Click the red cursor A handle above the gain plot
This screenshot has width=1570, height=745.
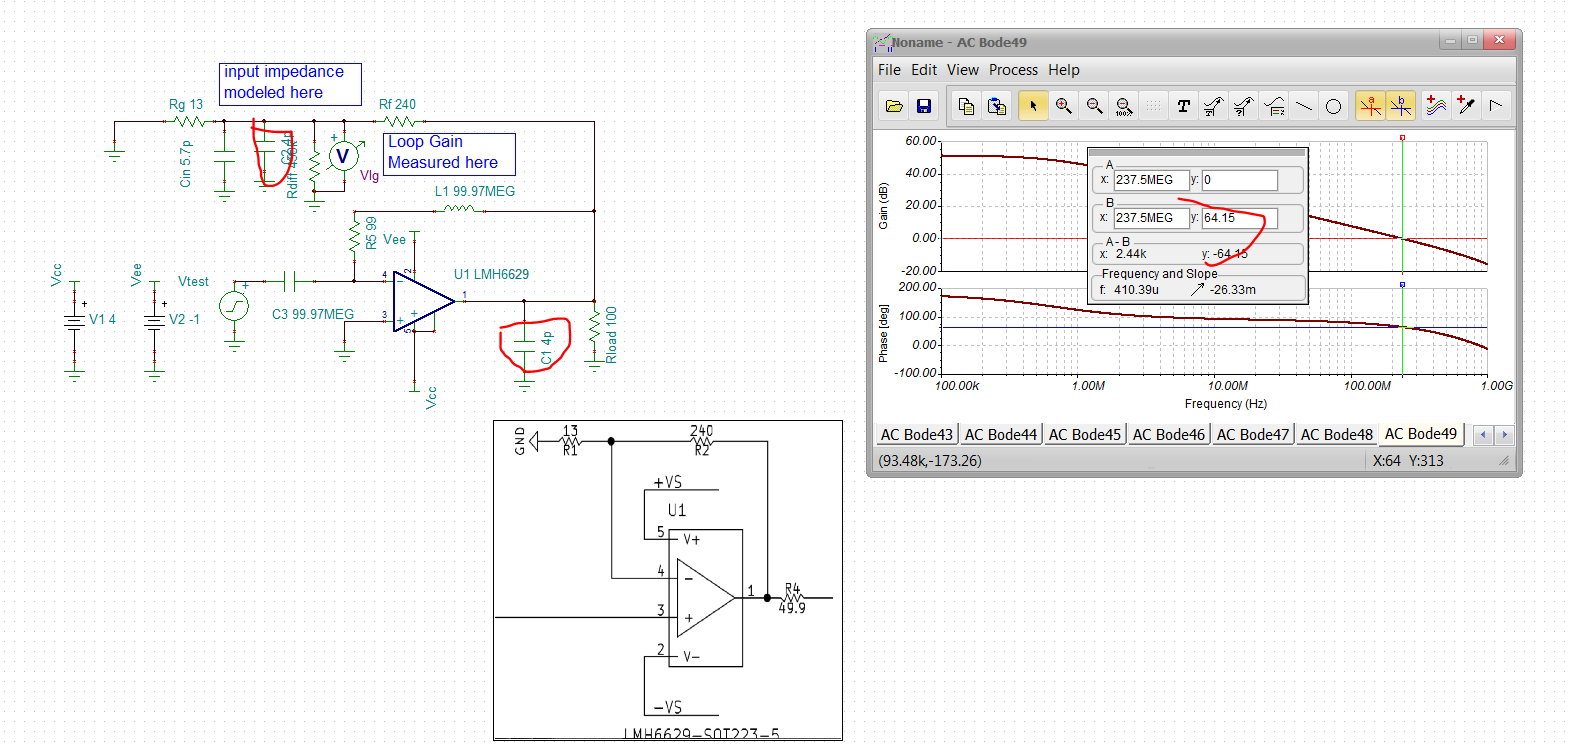(x=1402, y=138)
